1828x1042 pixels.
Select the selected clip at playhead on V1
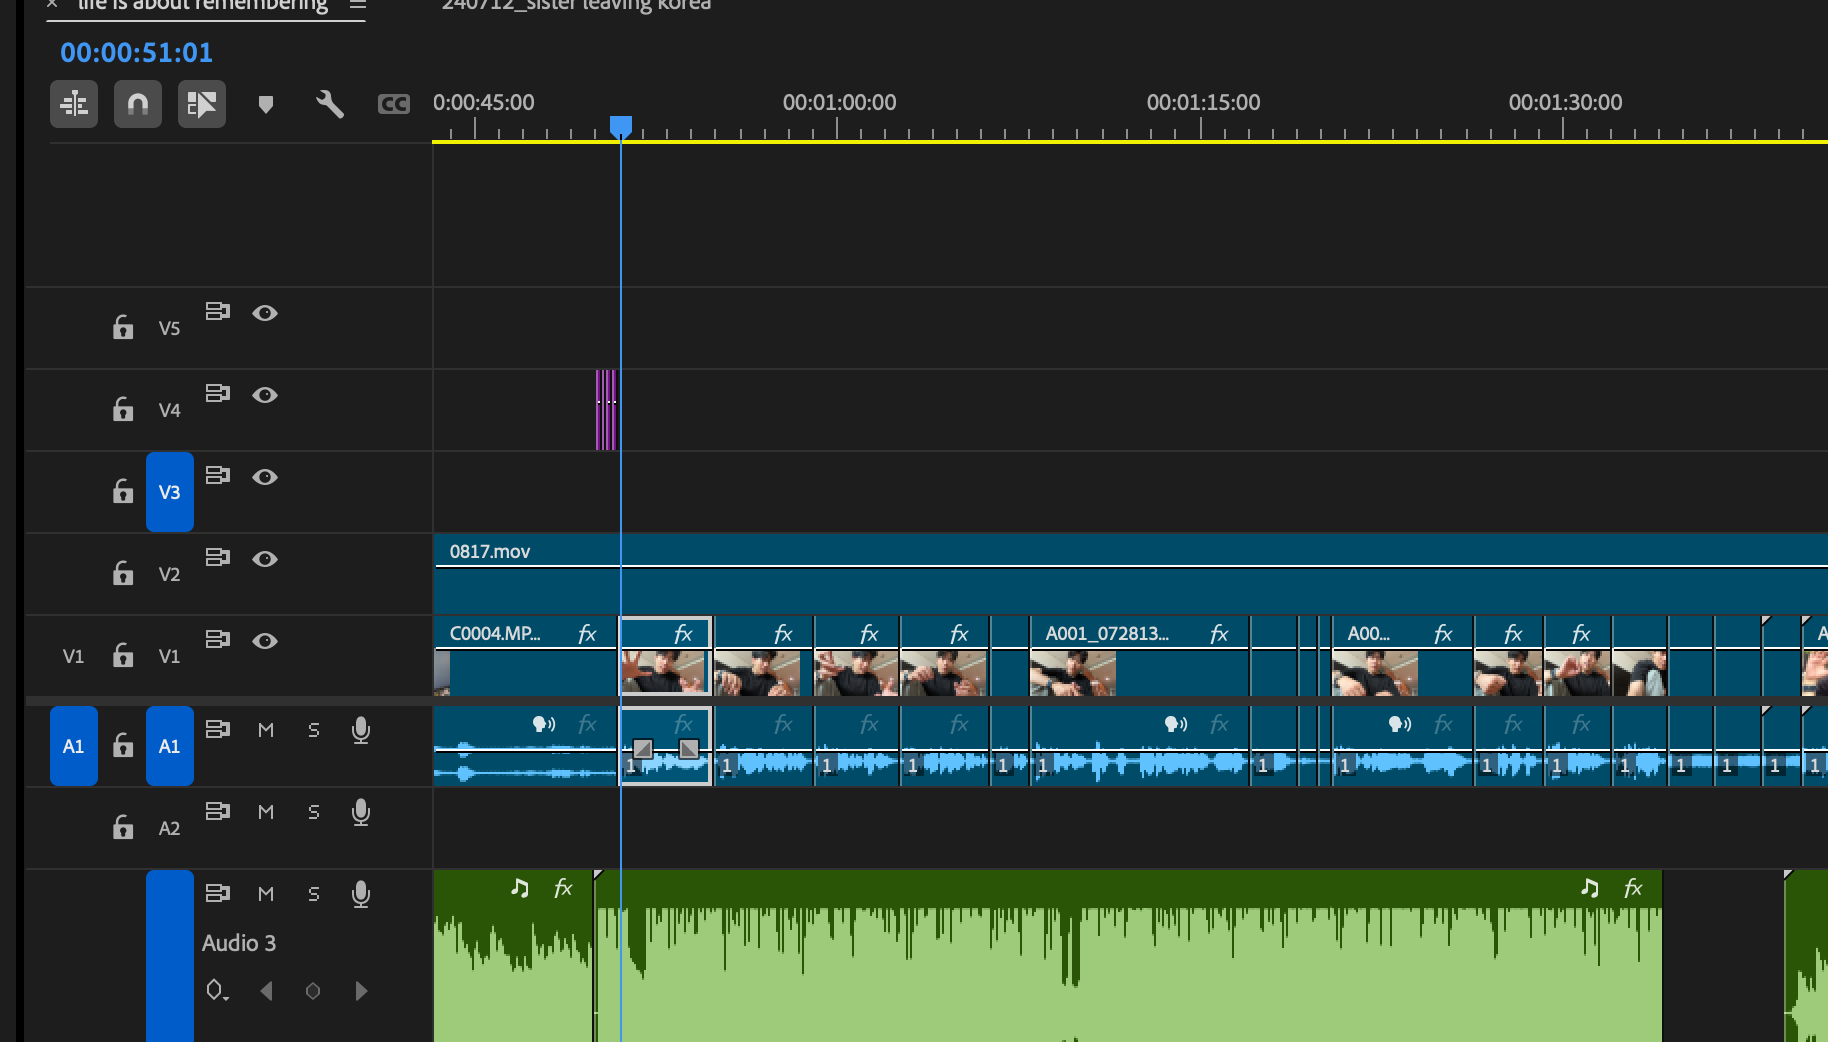coord(666,656)
